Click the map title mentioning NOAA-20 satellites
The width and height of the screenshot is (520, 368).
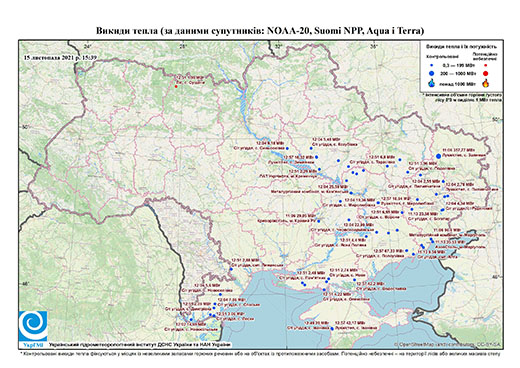260,31
